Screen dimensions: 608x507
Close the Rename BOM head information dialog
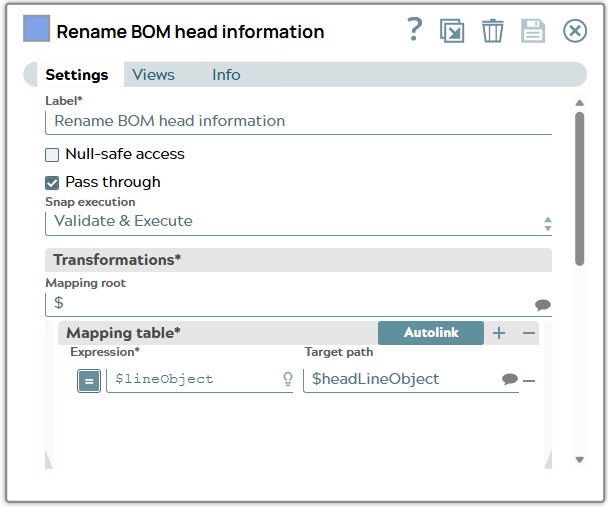click(575, 31)
